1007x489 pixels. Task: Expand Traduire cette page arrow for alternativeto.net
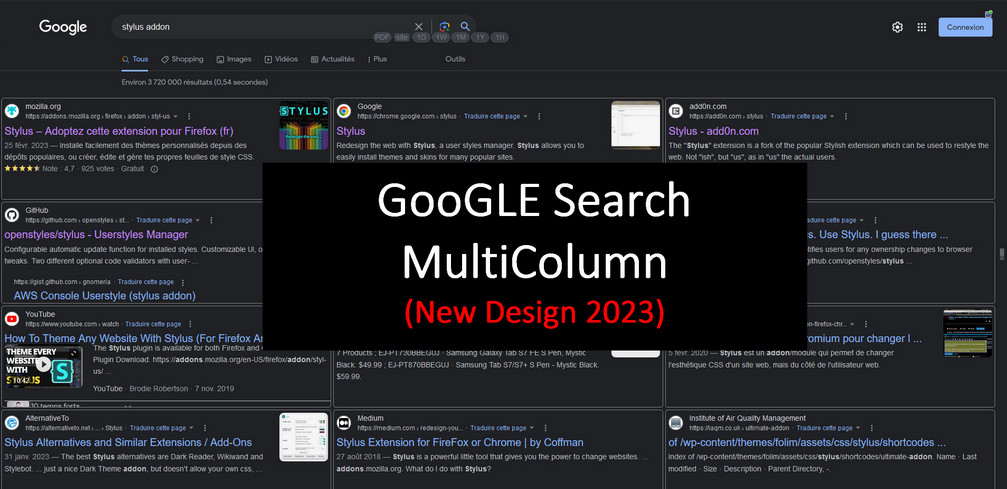[191, 428]
